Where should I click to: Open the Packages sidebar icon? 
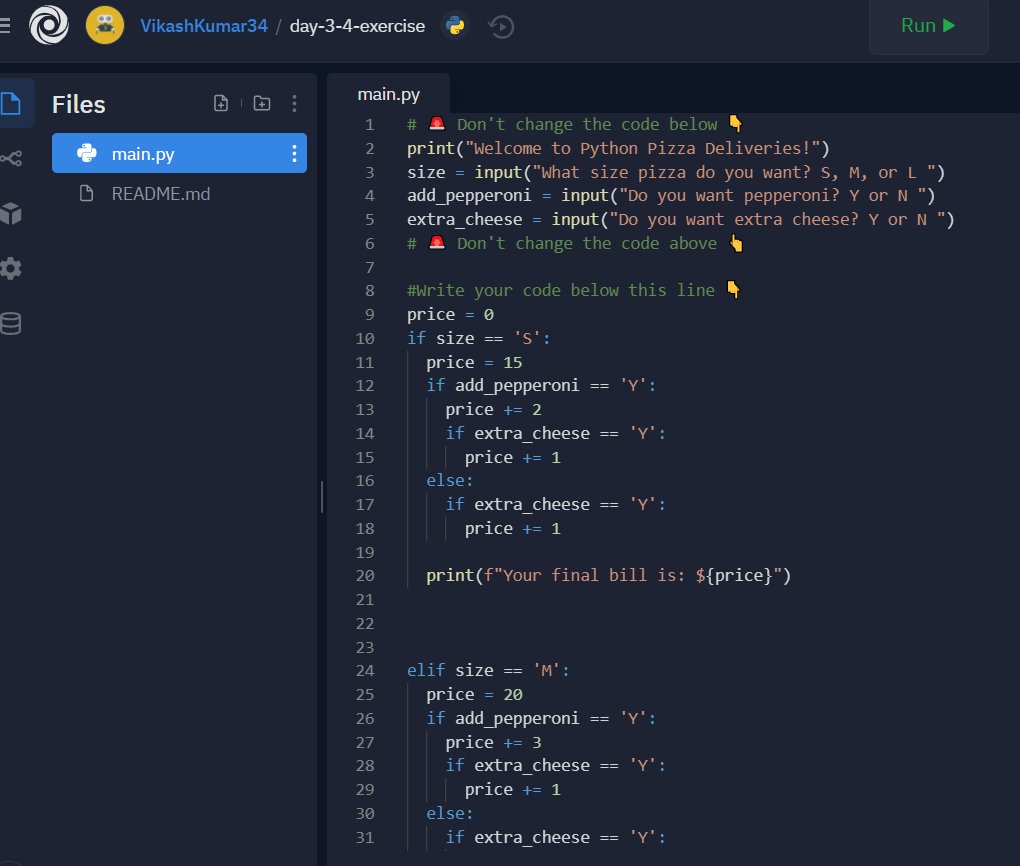click(x=11, y=213)
